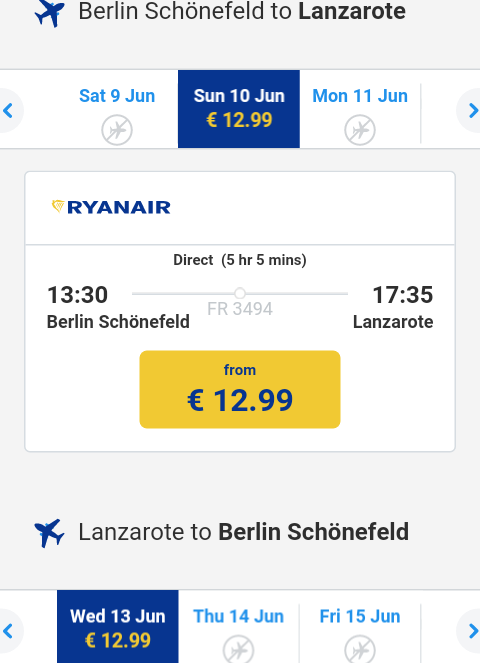Select the Mon 11 Jun date tab

pos(360,109)
